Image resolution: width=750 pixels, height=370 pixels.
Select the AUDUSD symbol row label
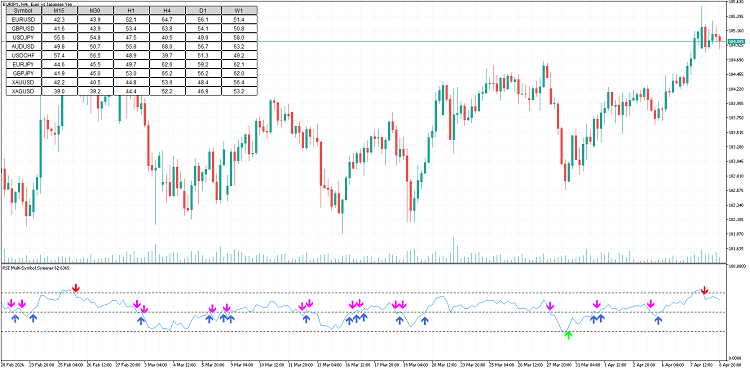(x=24, y=46)
